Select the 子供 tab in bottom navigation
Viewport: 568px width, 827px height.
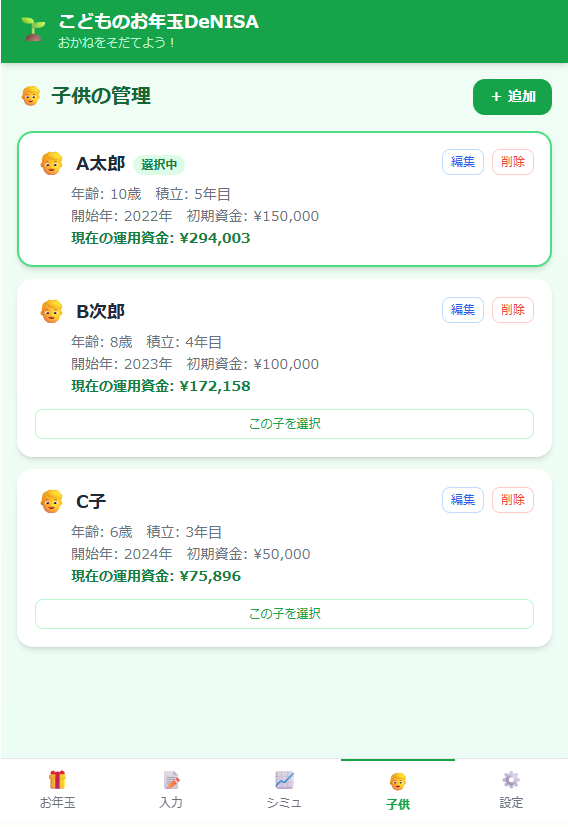point(398,790)
